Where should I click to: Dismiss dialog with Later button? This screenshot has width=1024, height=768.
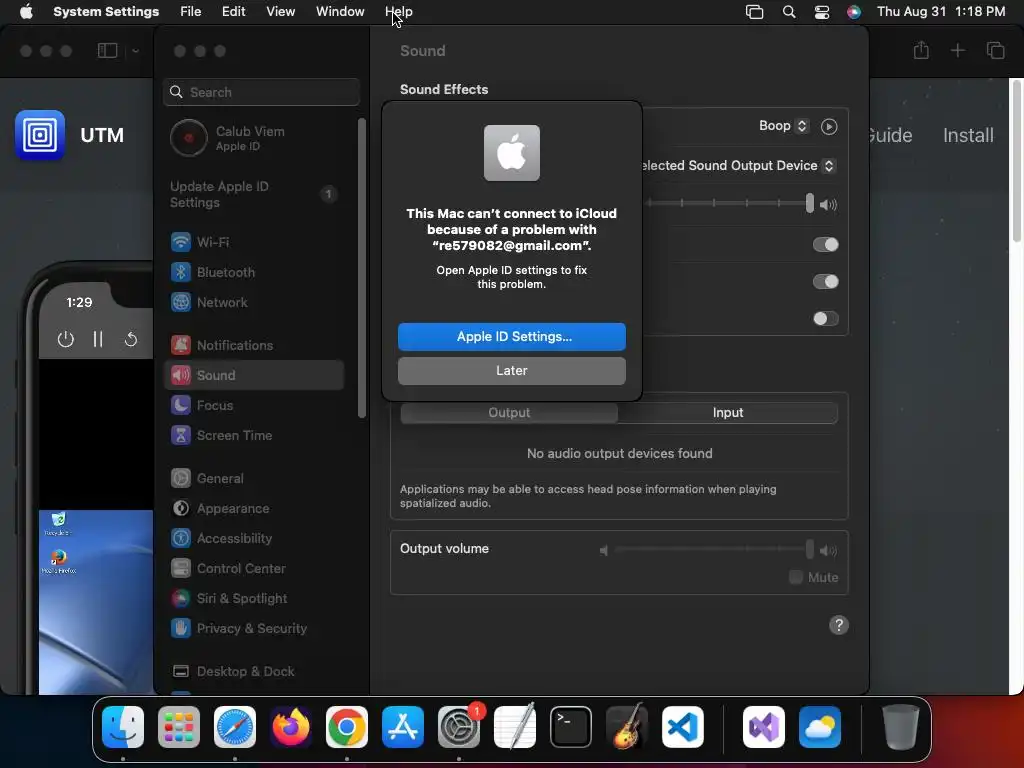[511, 371]
